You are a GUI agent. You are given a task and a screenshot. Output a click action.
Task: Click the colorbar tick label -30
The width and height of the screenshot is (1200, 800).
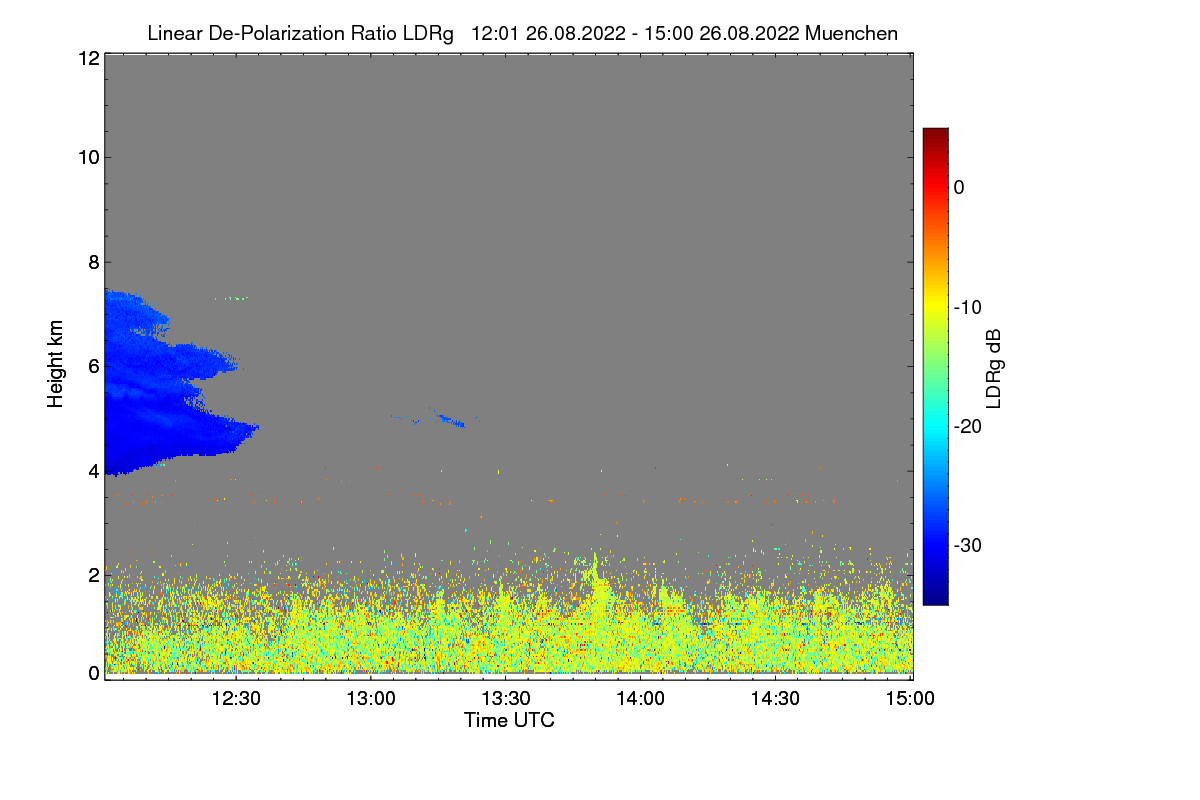[x=968, y=546]
